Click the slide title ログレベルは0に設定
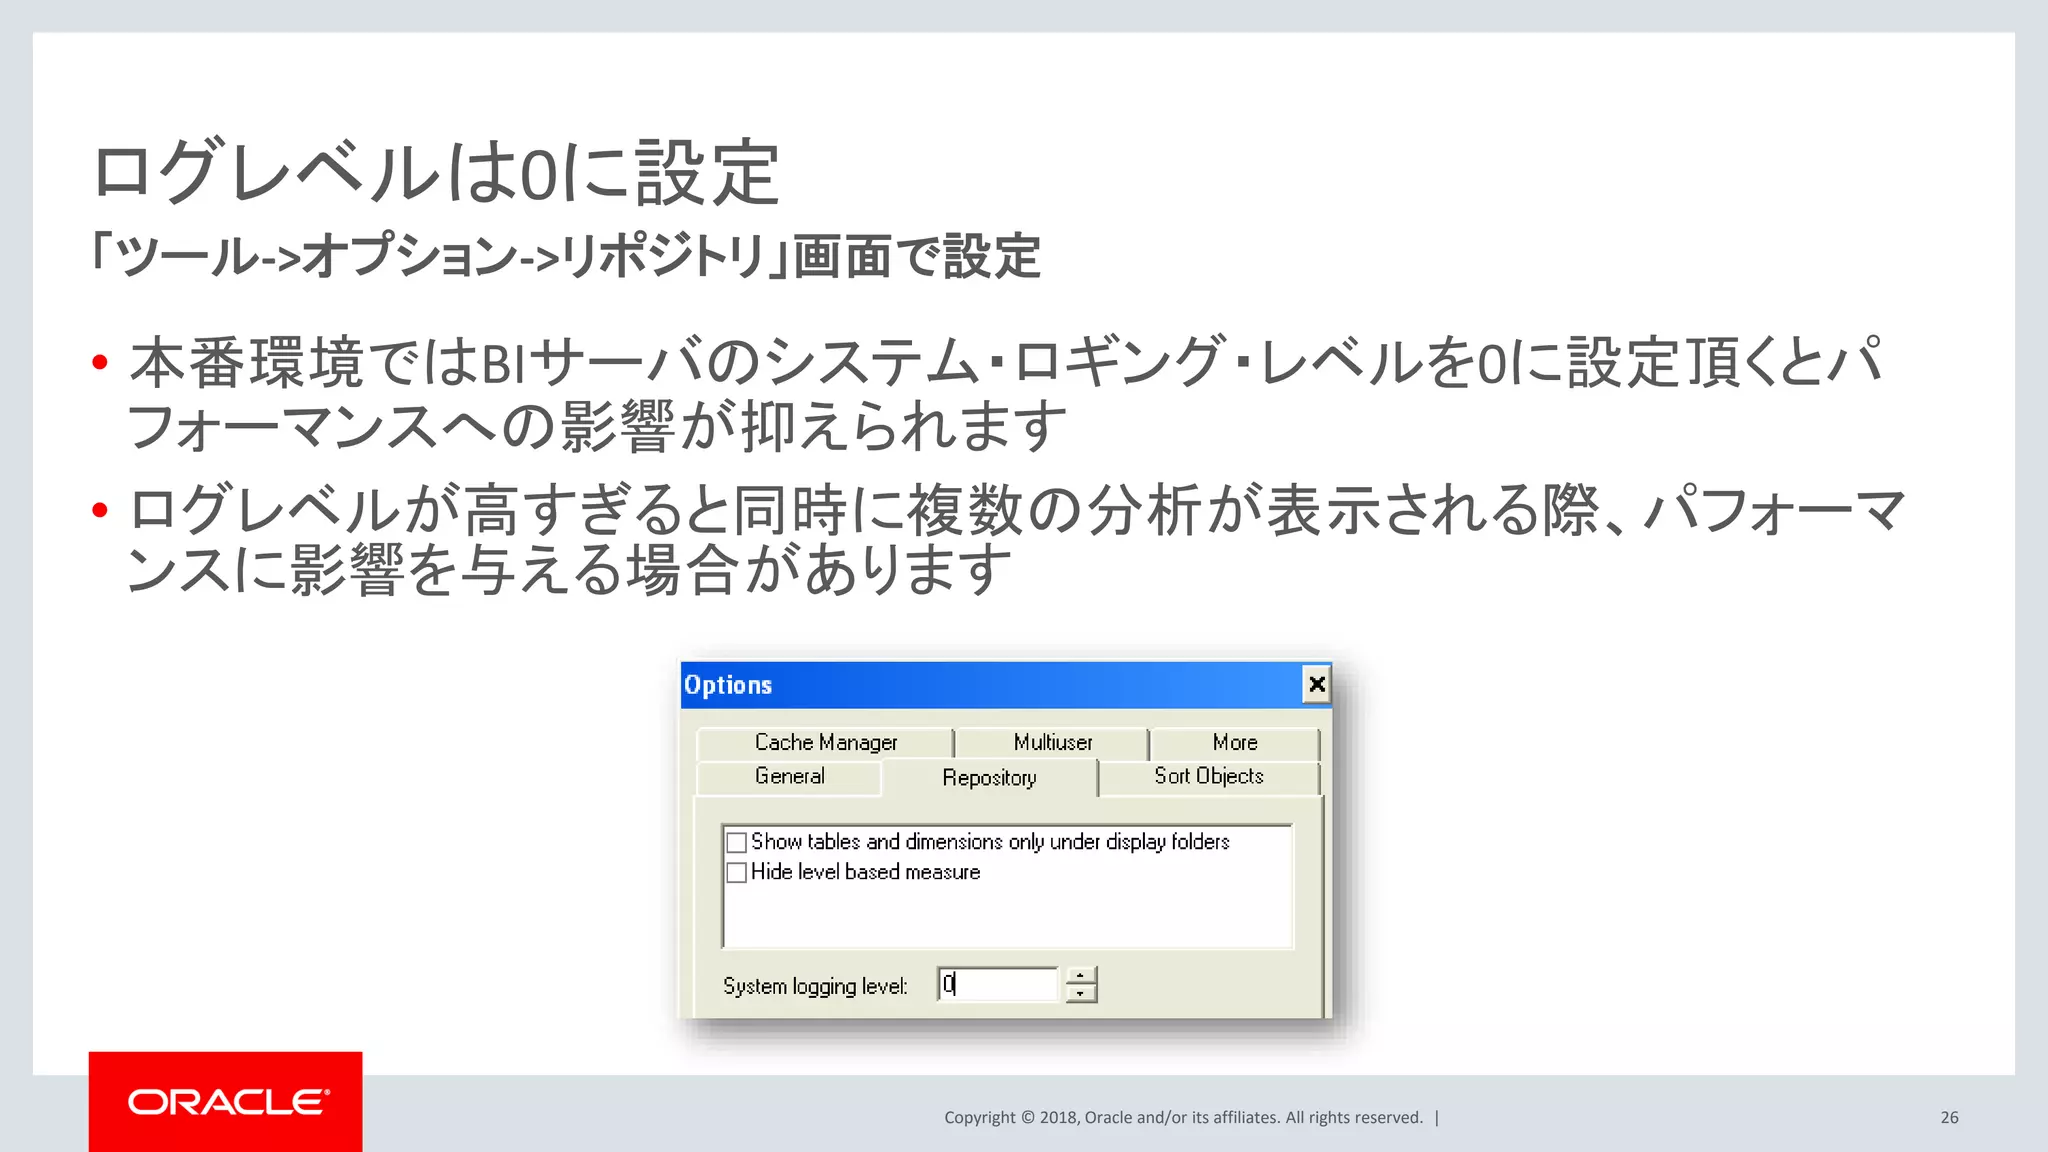2048x1152 pixels. [435, 173]
